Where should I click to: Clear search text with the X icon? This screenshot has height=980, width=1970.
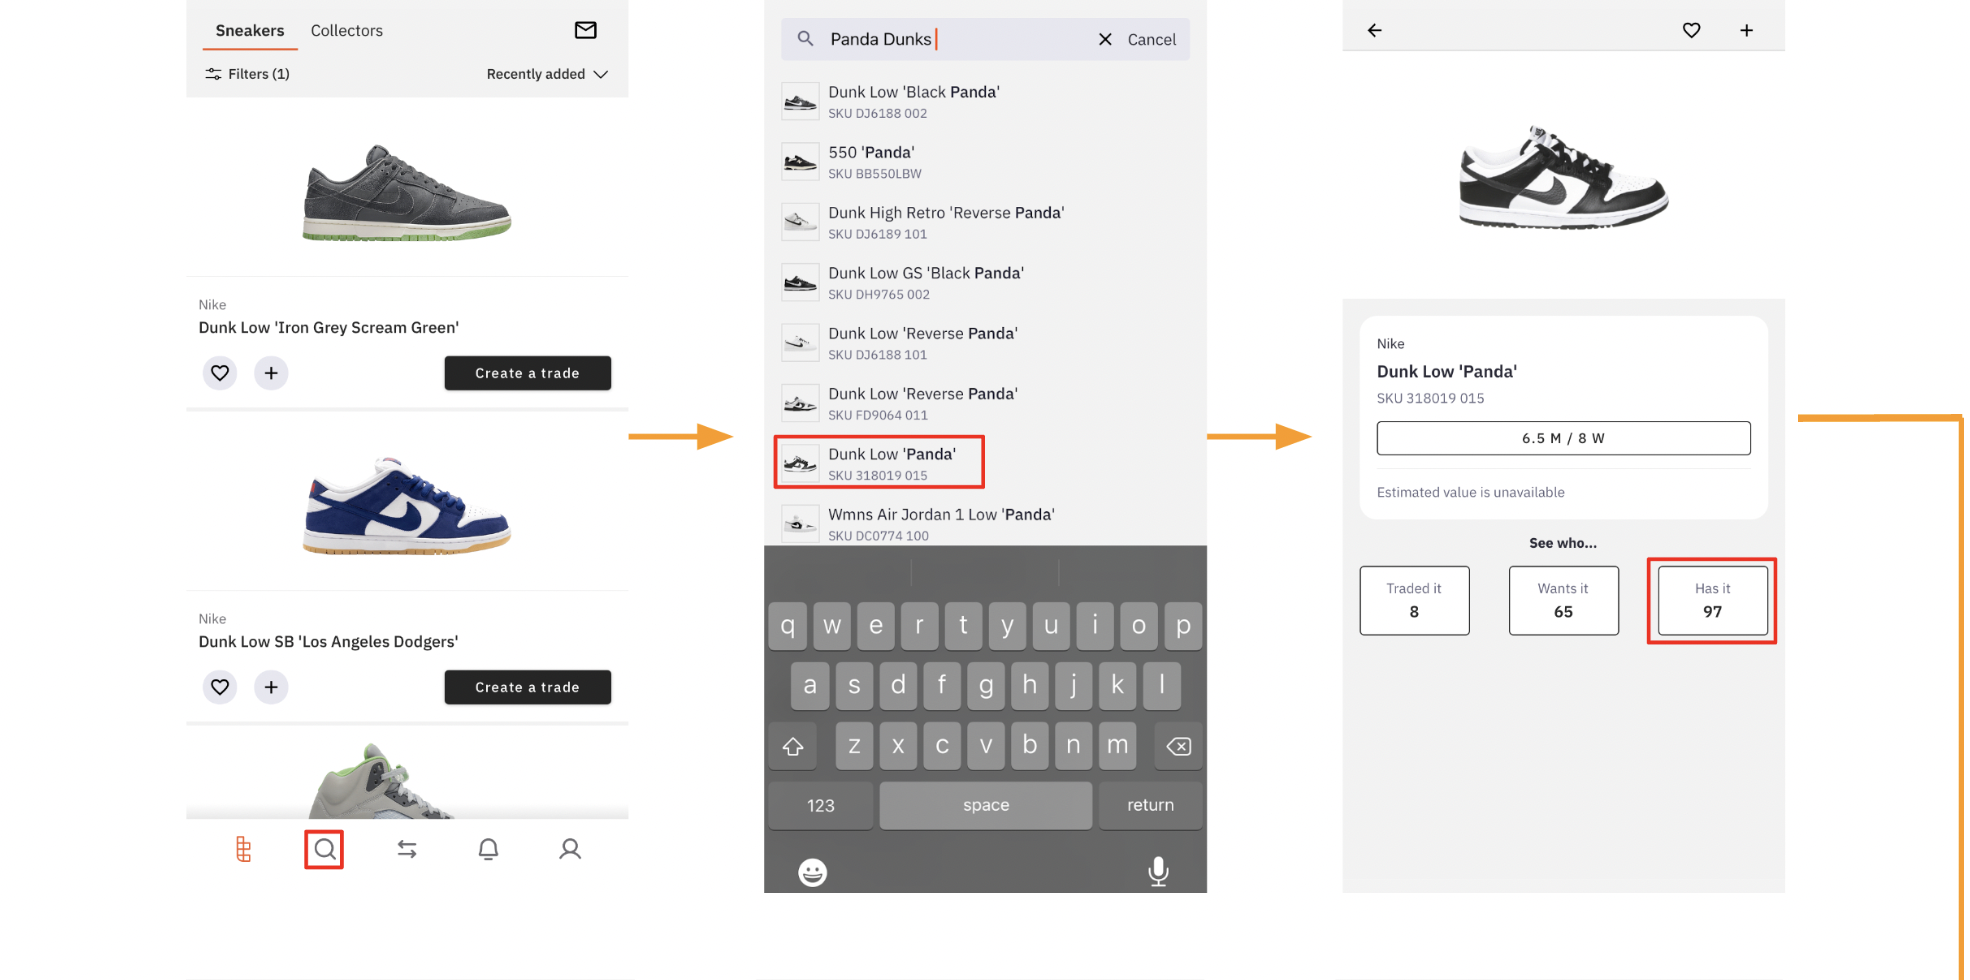pyautogui.click(x=1105, y=40)
